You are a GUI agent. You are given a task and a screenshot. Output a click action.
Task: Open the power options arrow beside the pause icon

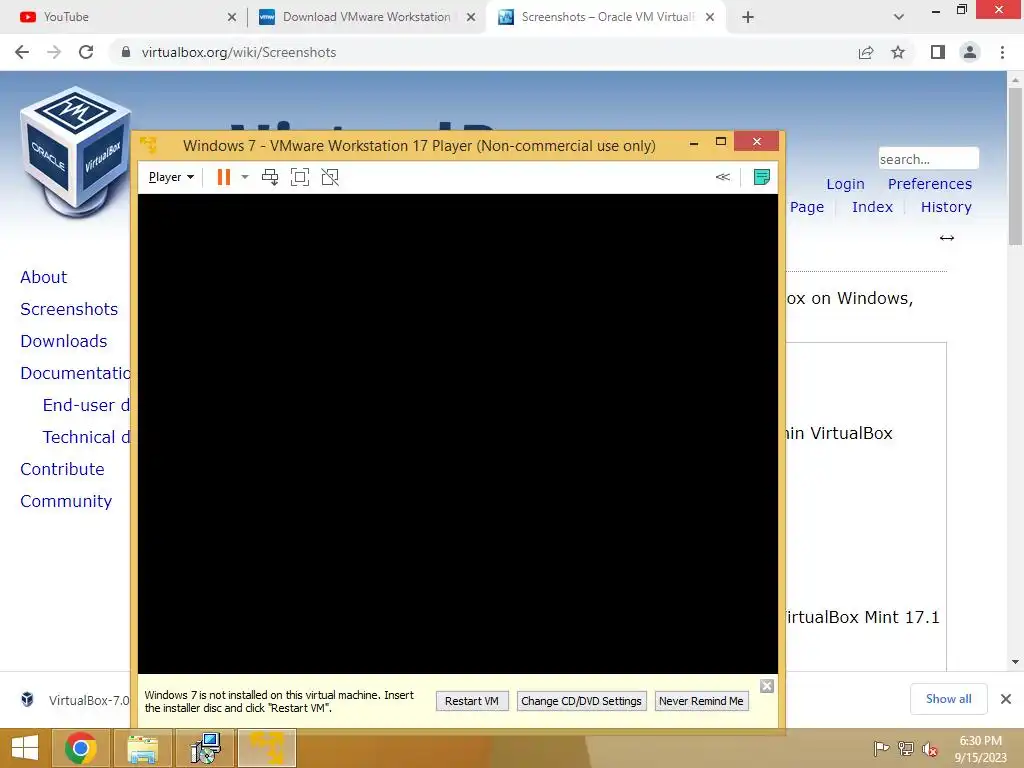tap(245, 177)
